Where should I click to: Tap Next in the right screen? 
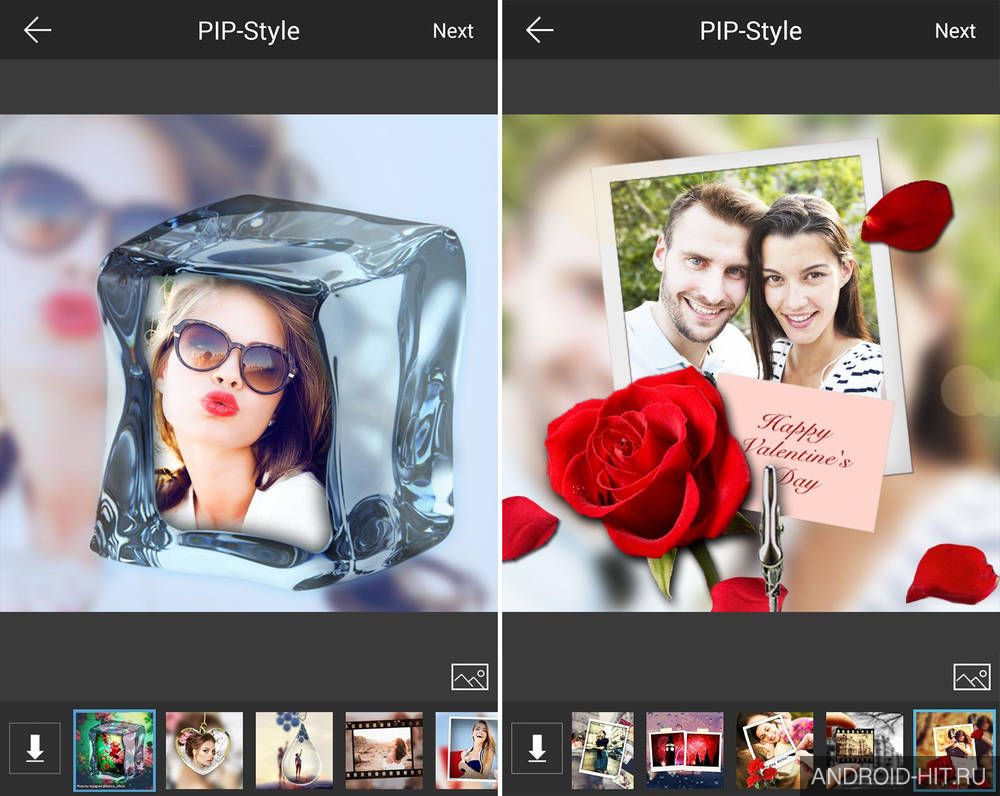click(x=955, y=31)
